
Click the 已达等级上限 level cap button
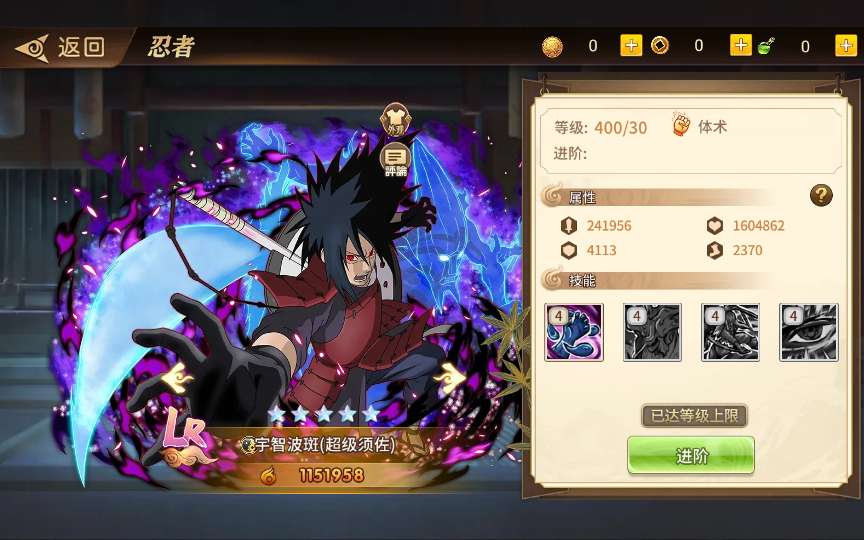click(x=694, y=415)
